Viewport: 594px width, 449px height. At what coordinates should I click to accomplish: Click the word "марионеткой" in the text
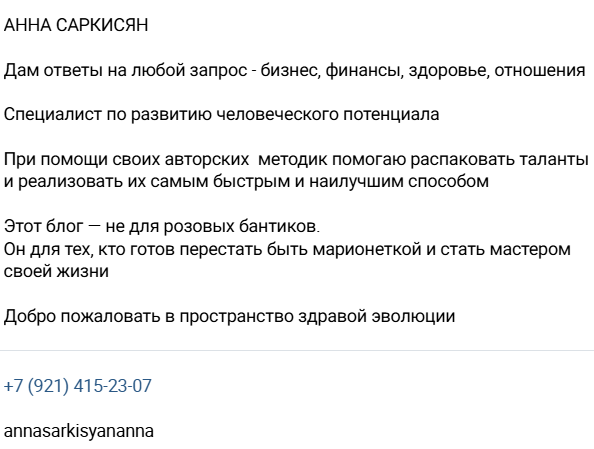pos(367,249)
